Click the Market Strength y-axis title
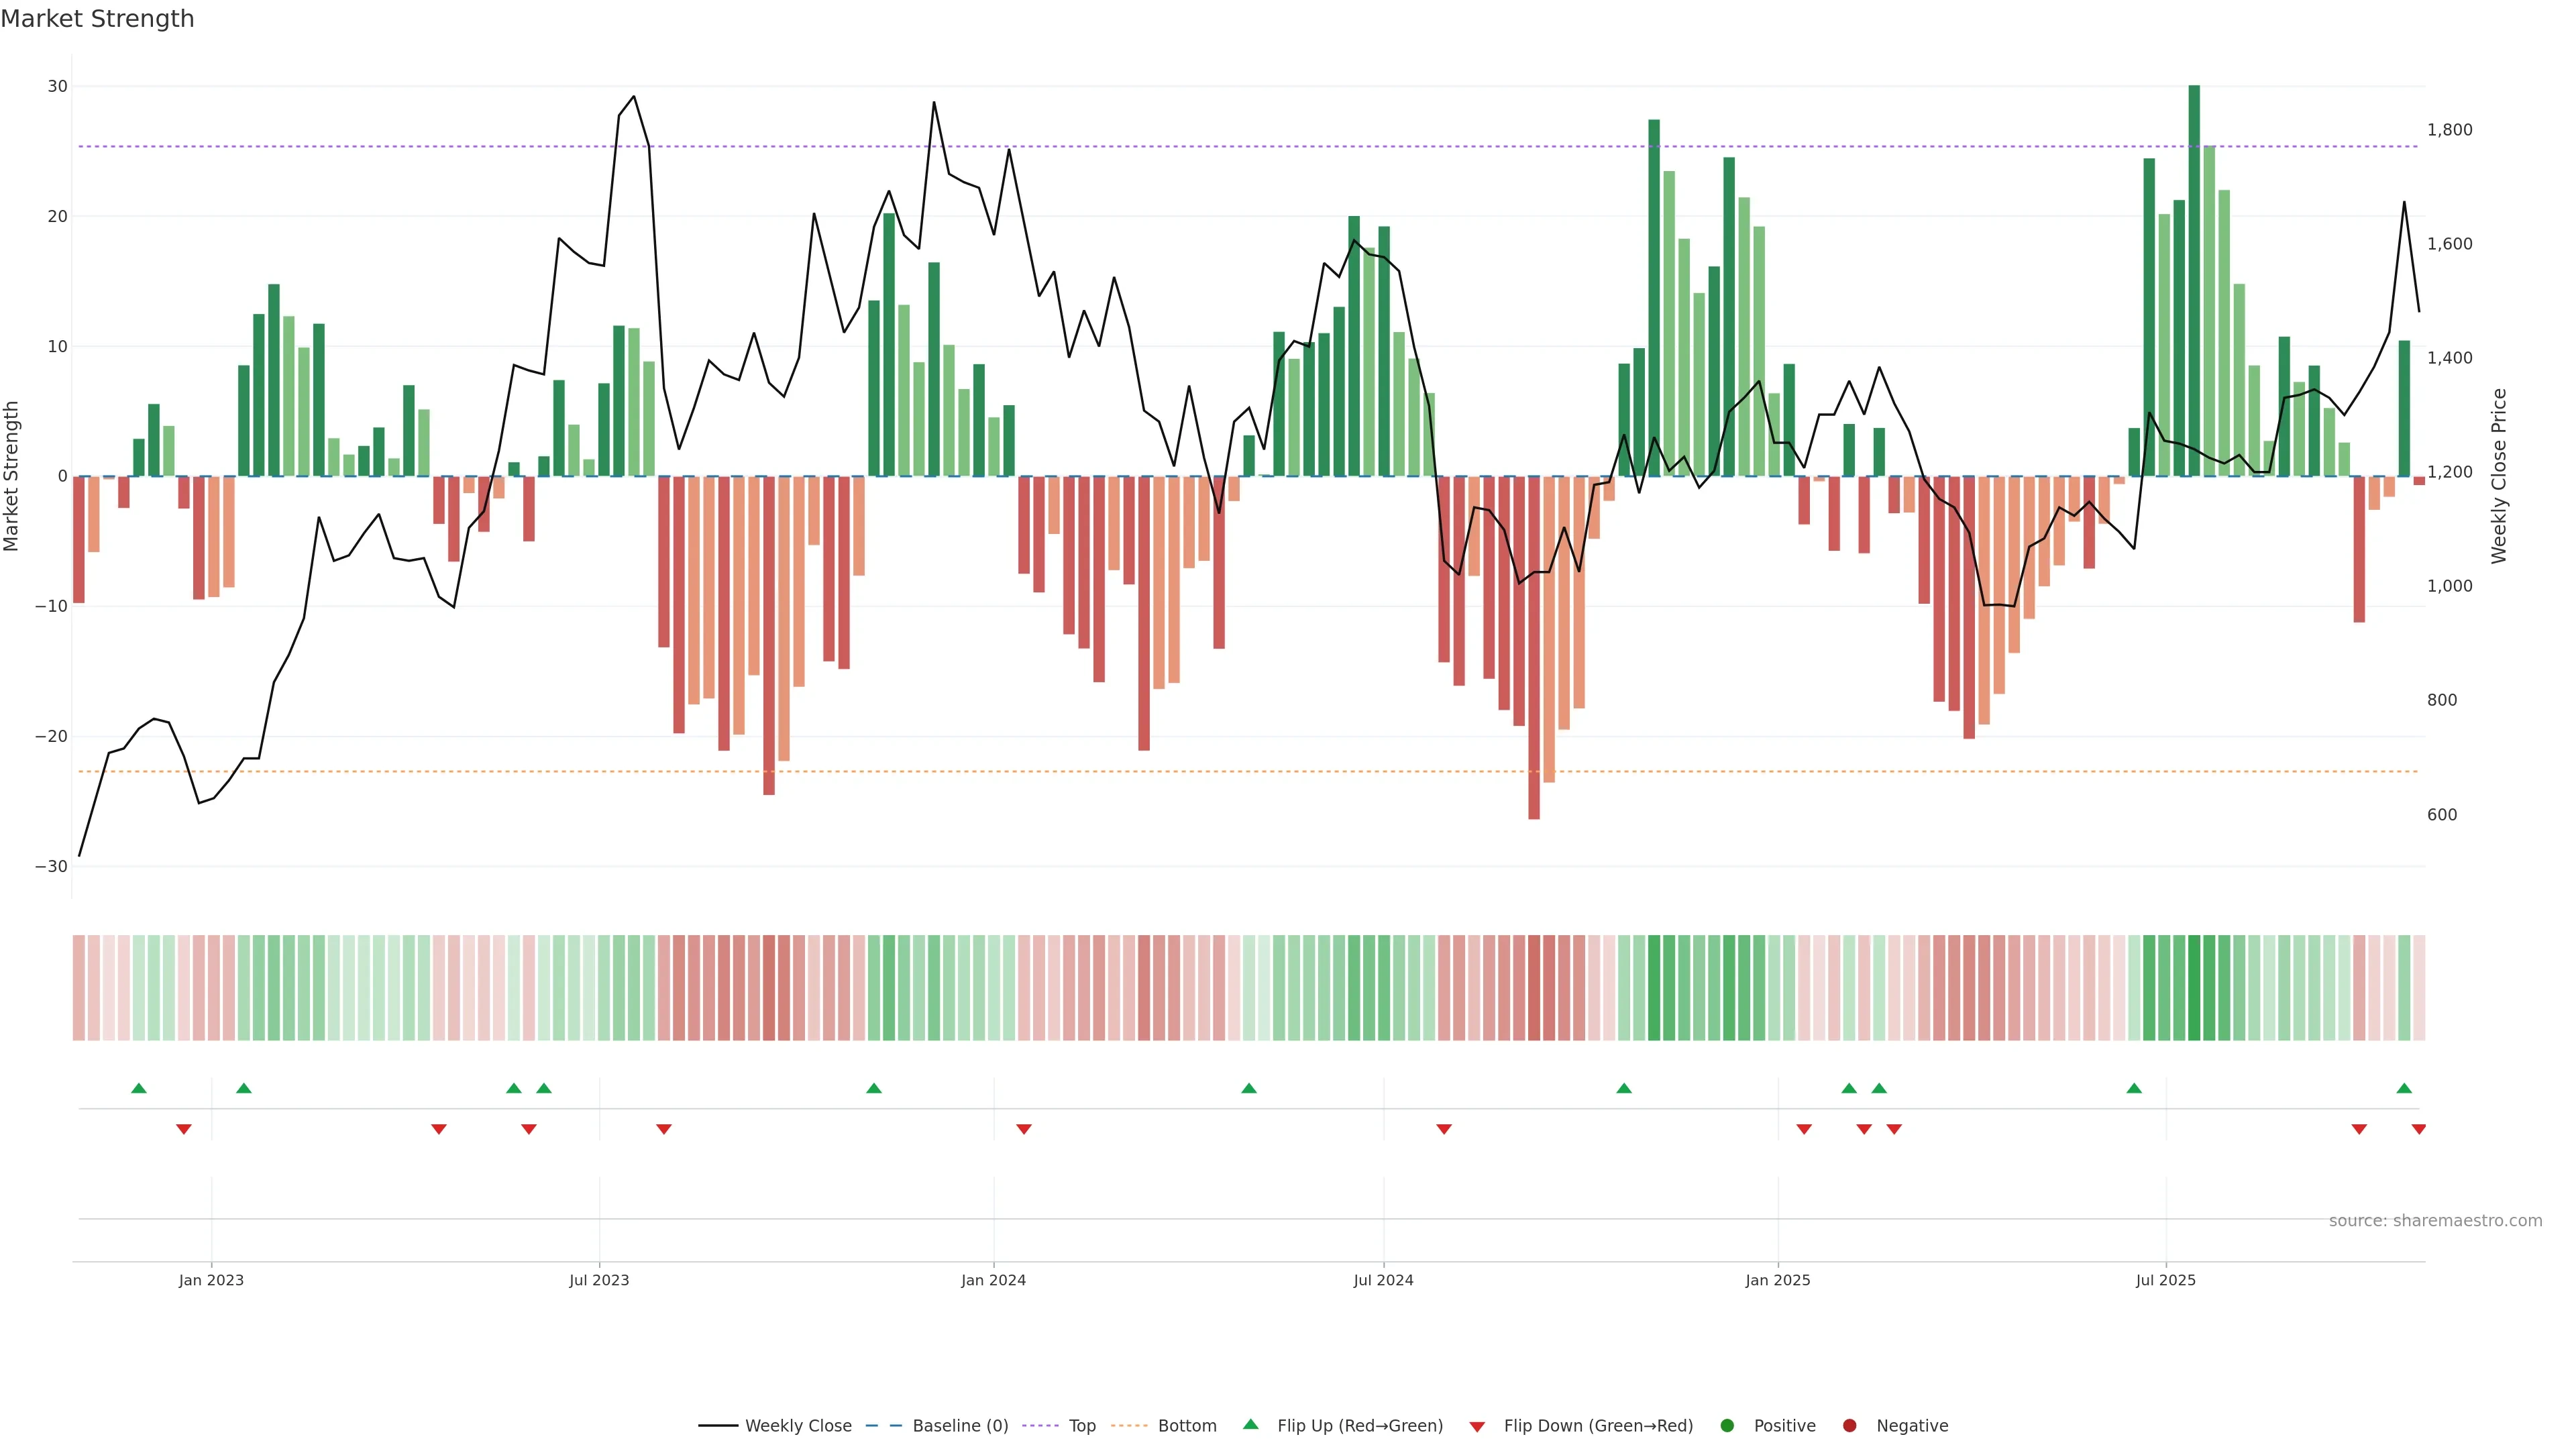 click(12, 476)
